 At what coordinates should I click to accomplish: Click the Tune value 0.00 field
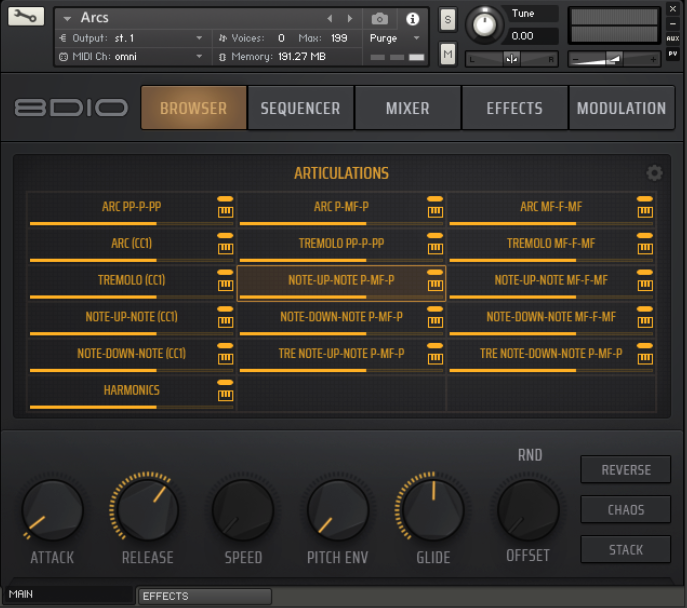click(x=533, y=36)
